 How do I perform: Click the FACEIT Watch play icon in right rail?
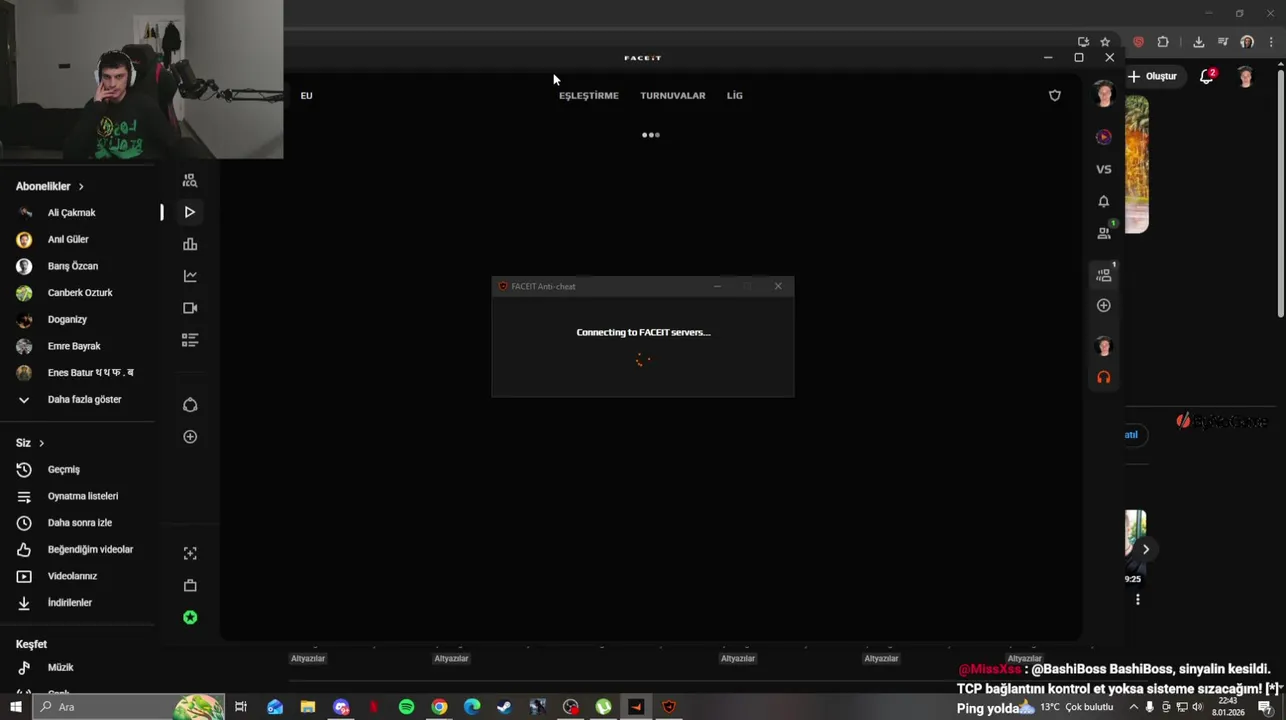(1104, 137)
